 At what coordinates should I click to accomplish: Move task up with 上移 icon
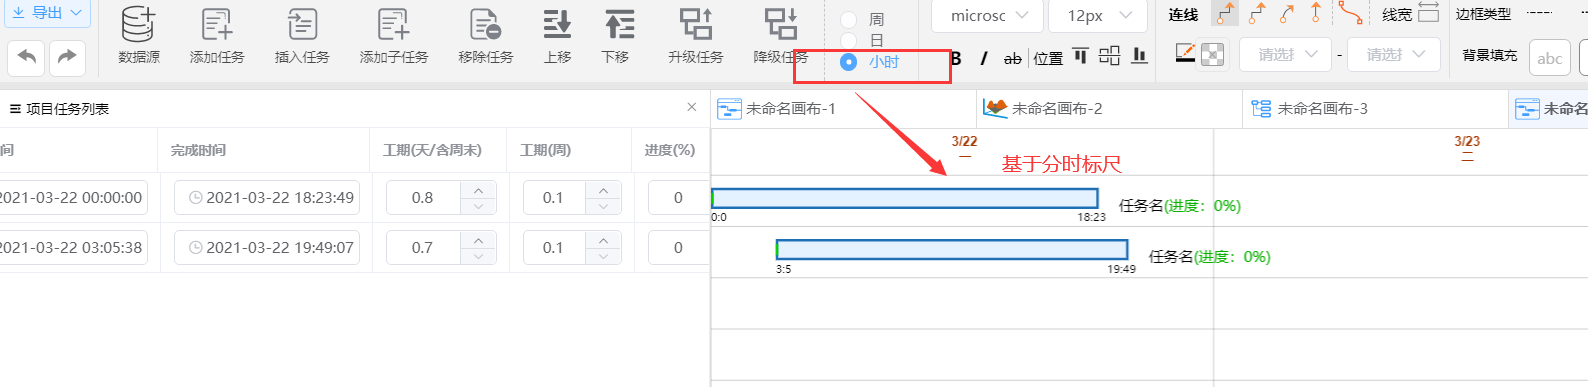tap(557, 24)
